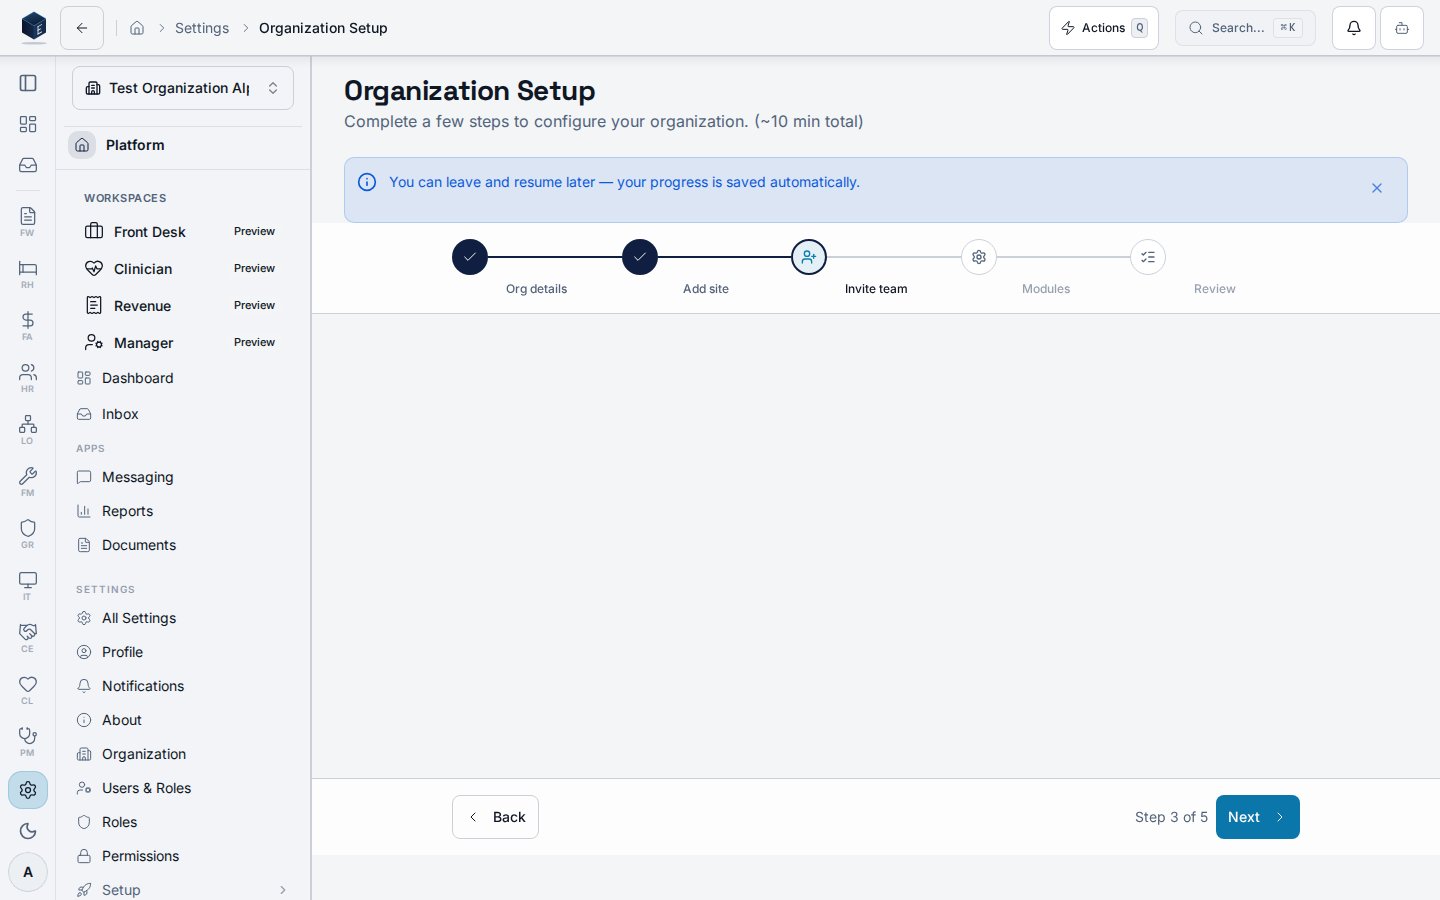
Task: Go to Dashboard in the sidebar
Action: (183, 378)
